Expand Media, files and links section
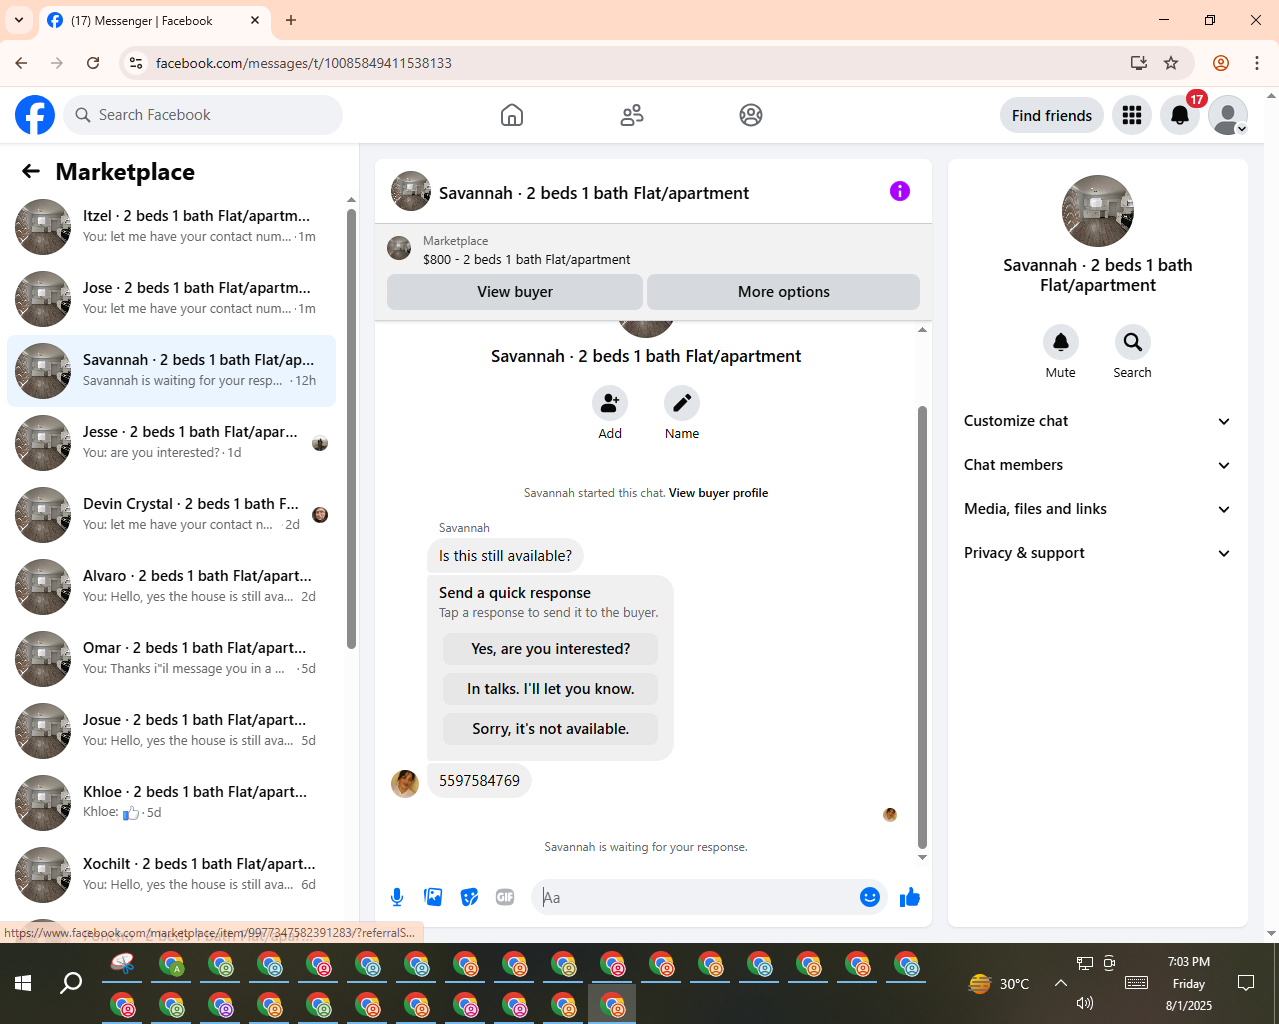 1097,509
